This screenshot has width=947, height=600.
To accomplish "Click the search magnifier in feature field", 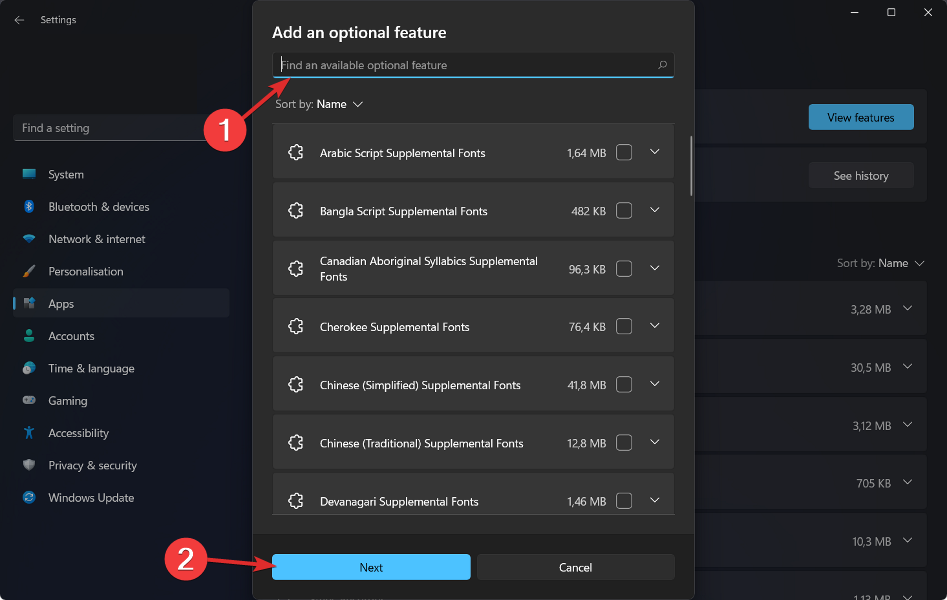I will 662,65.
